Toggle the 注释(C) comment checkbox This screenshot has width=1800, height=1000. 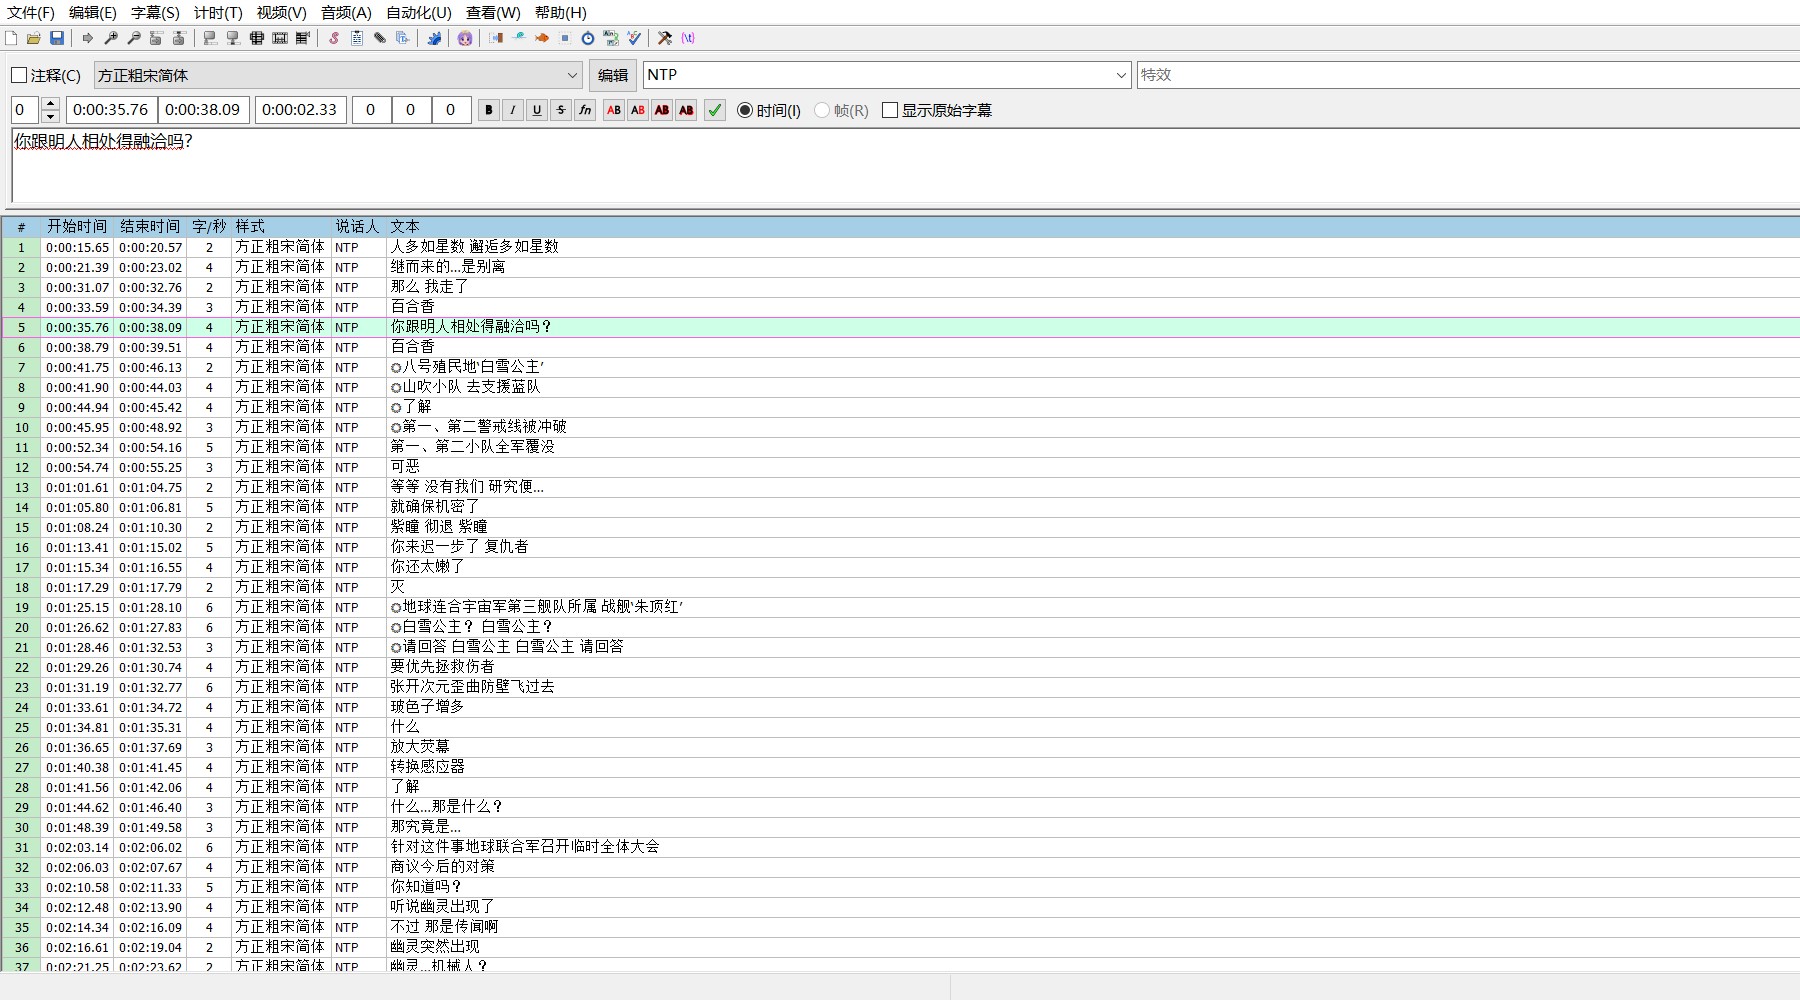pos(19,75)
